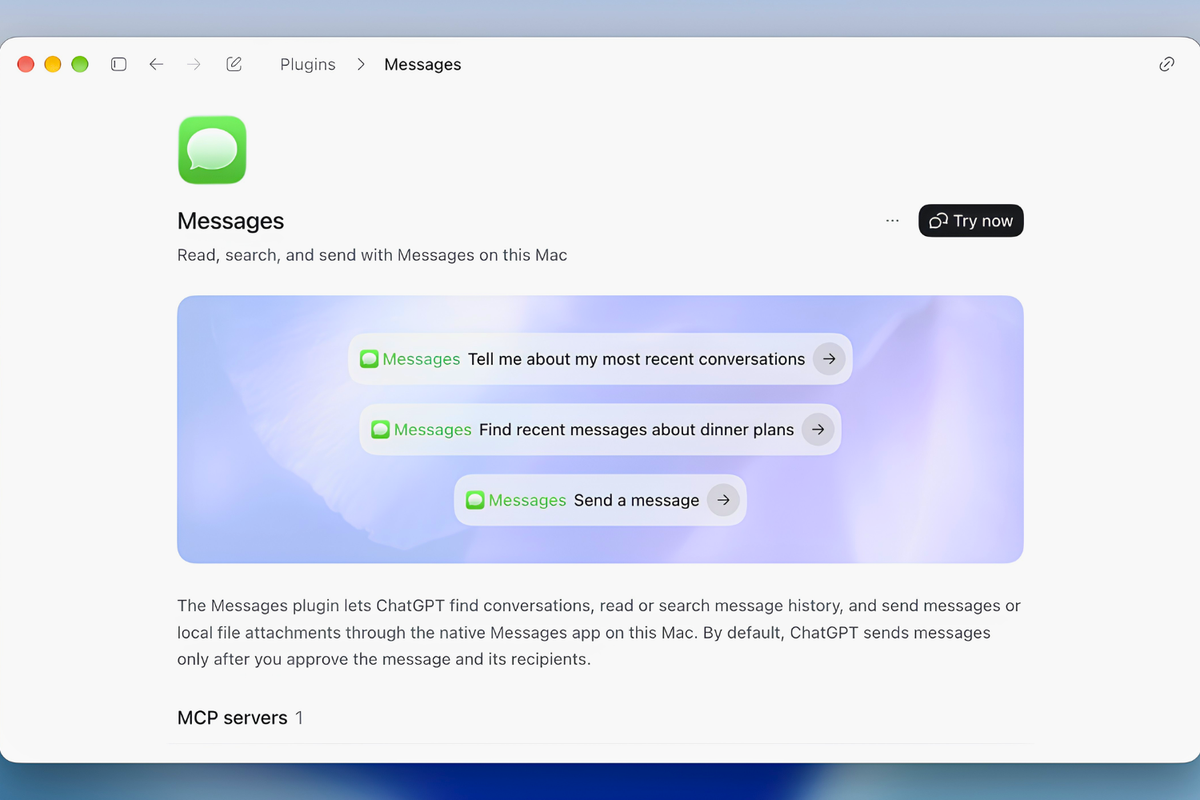Viewport: 1200px width, 800px height.
Task: Click arrow beside recent conversations prompt
Action: [829, 359]
